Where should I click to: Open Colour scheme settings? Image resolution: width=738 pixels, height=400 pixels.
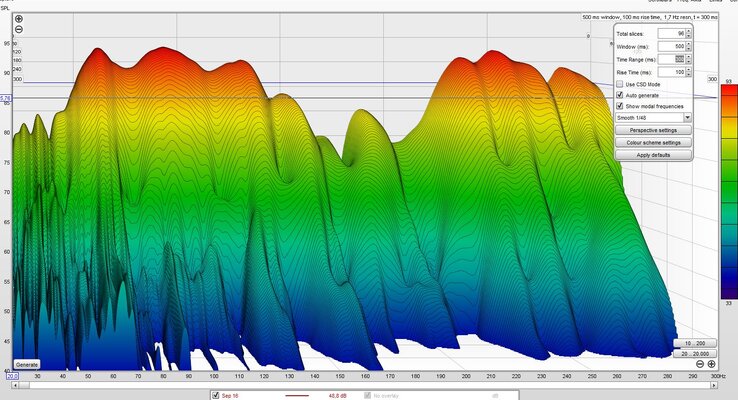653,142
